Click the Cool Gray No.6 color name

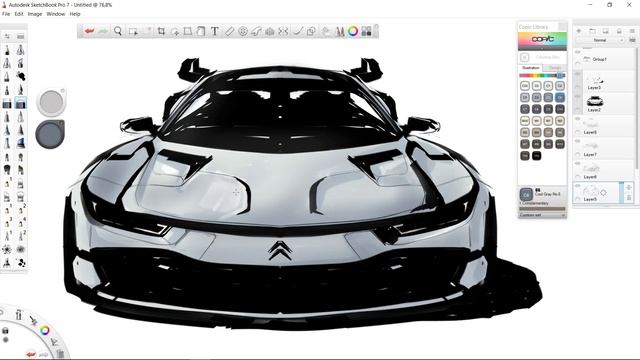(x=548, y=194)
